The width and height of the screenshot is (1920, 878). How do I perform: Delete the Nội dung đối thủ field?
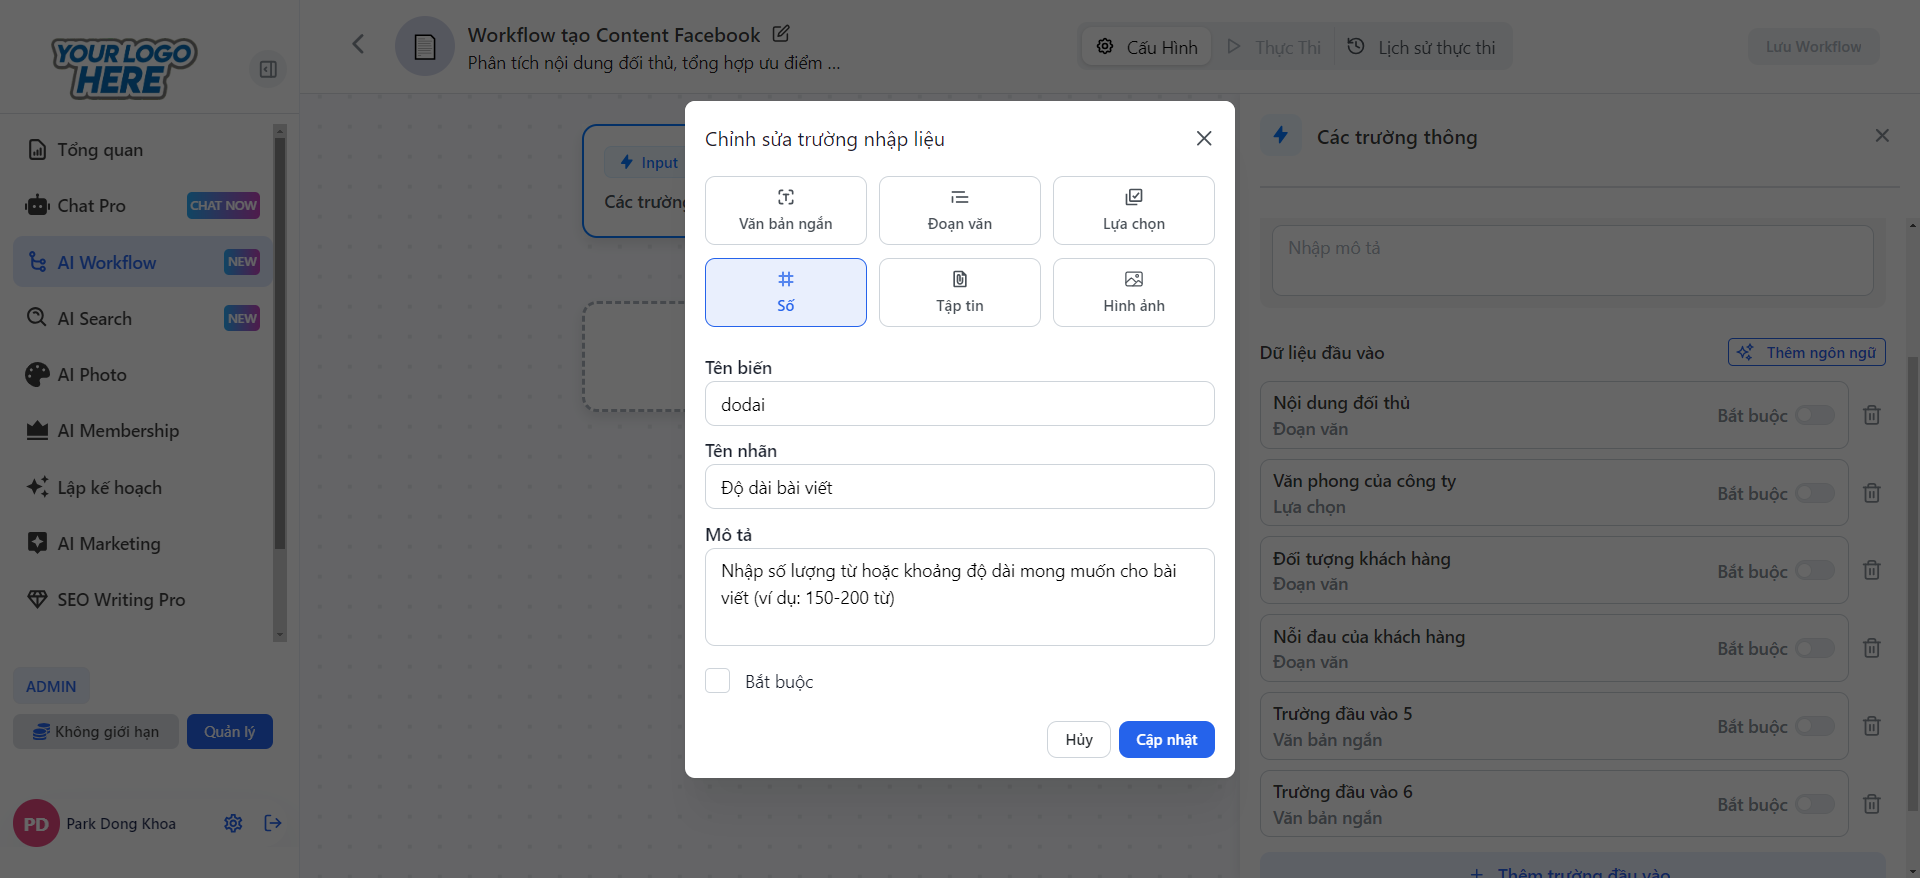pyautogui.click(x=1872, y=415)
